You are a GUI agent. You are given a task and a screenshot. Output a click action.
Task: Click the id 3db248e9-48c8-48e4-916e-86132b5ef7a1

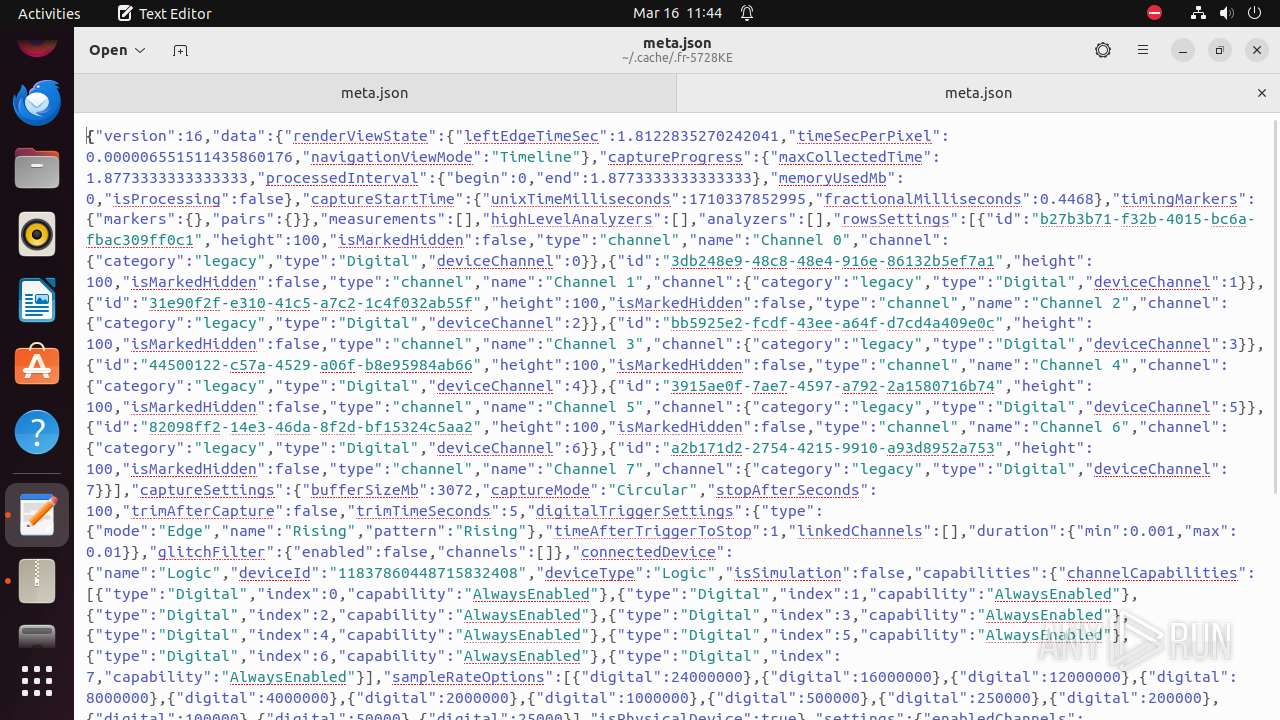pos(835,261)
